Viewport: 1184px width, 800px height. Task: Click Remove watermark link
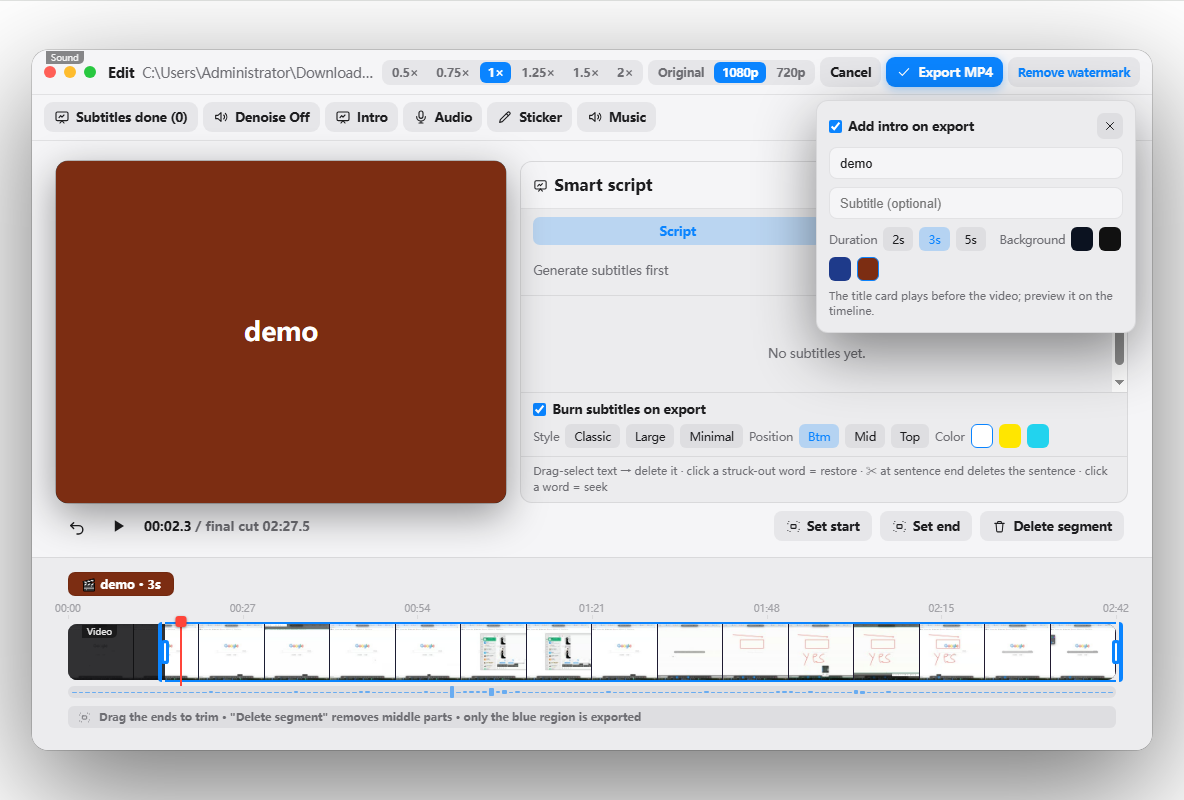[1074, 73]
